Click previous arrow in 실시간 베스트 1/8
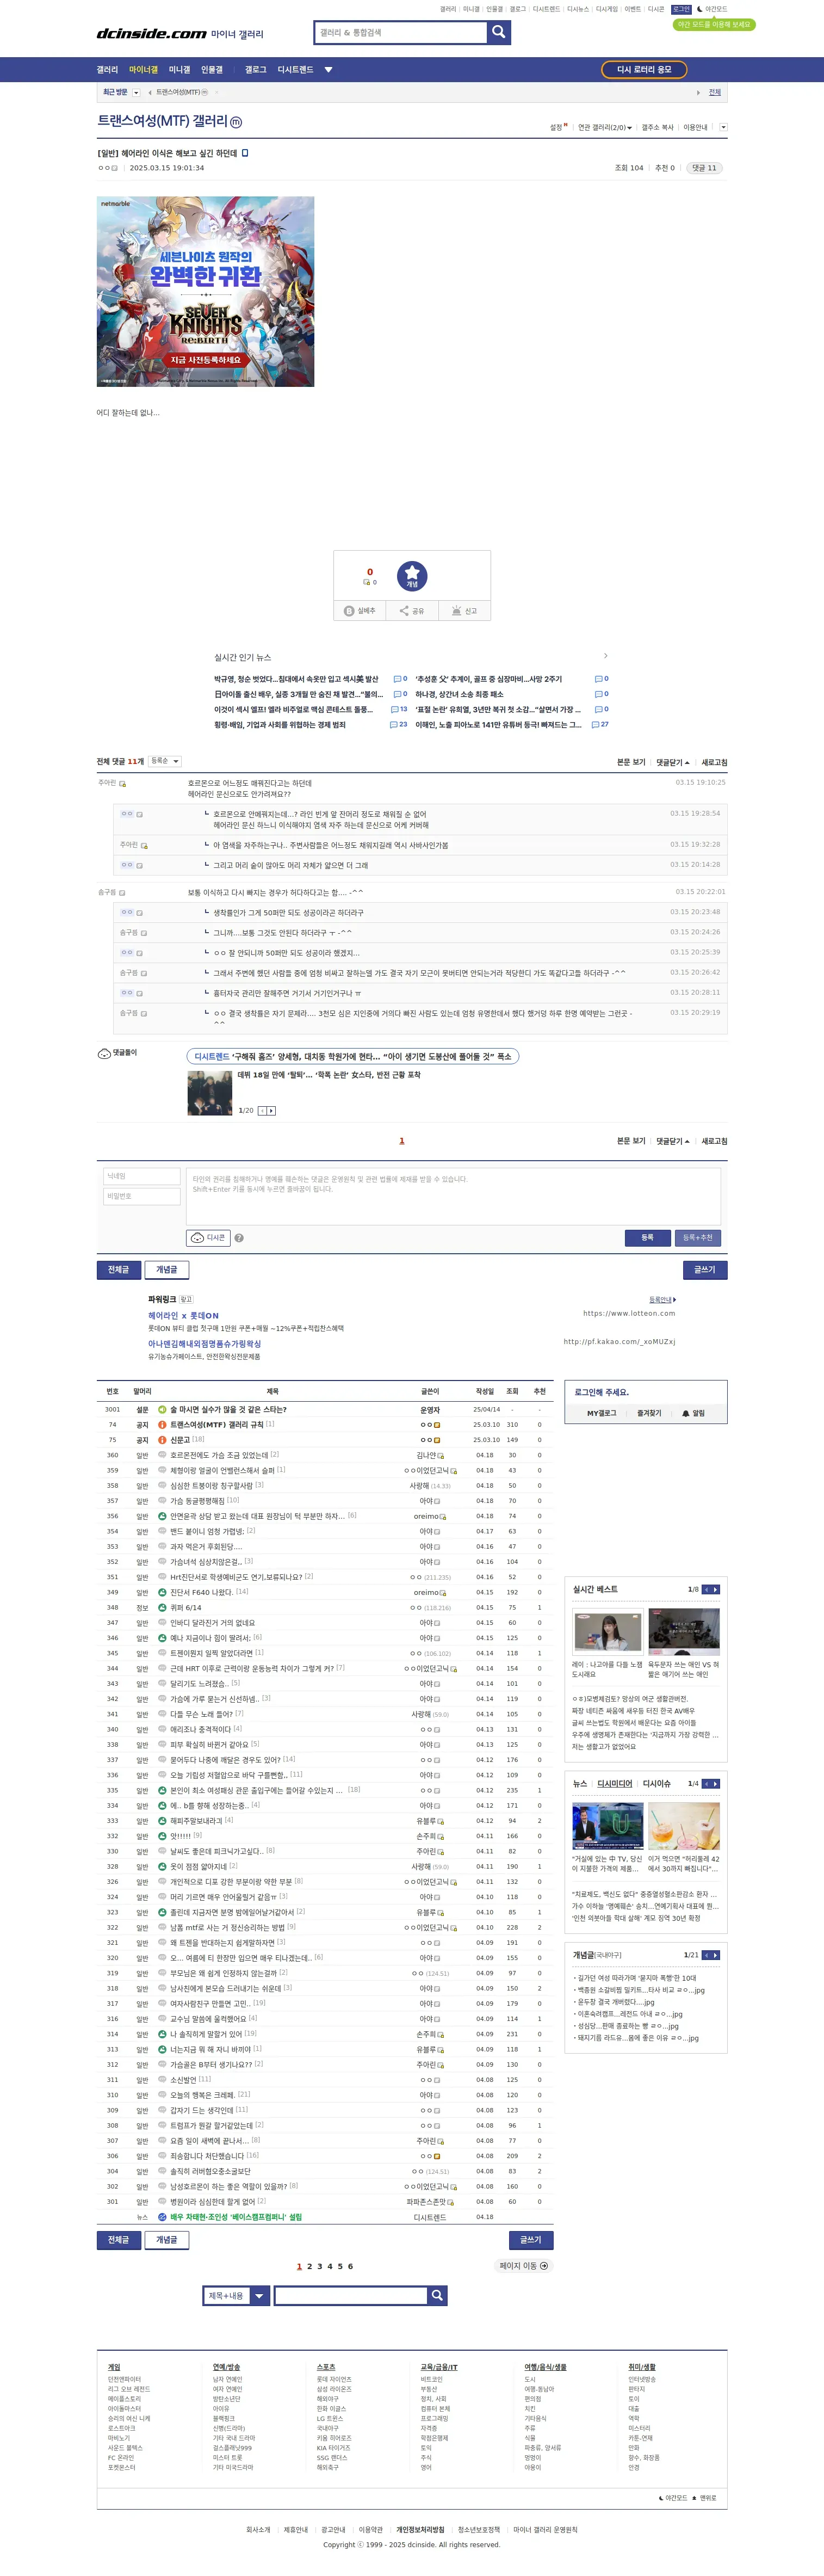 click(x=706, y=1589)
